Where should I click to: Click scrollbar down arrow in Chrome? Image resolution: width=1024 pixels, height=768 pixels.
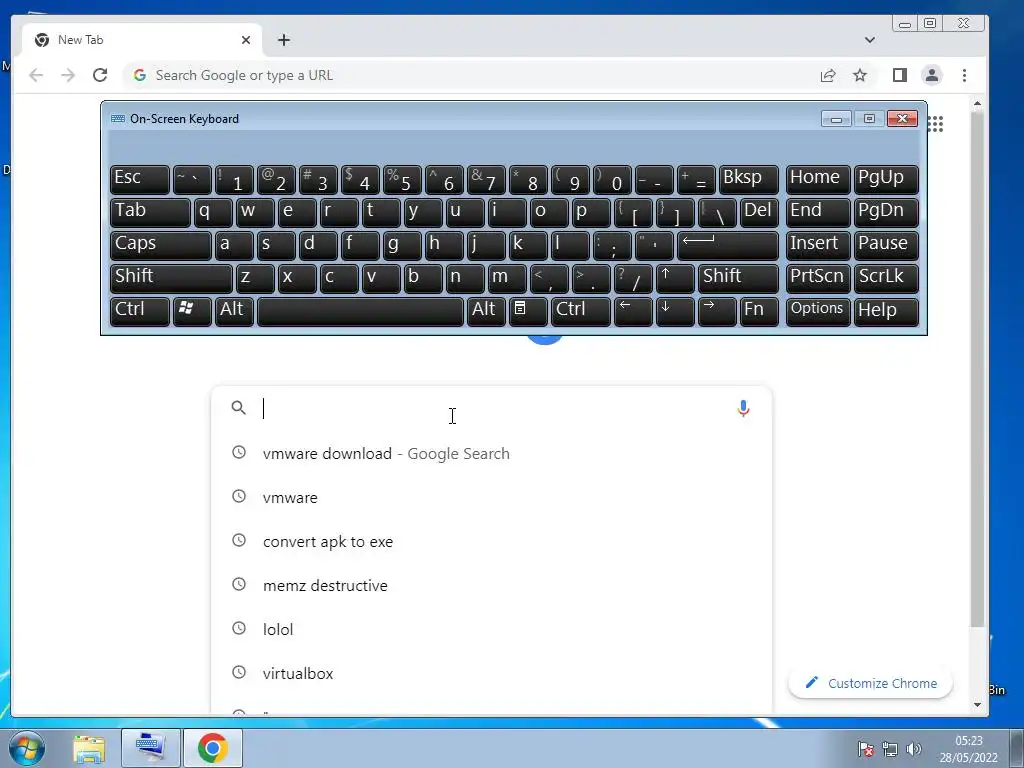pyautogui.click(x=977, y=705)
